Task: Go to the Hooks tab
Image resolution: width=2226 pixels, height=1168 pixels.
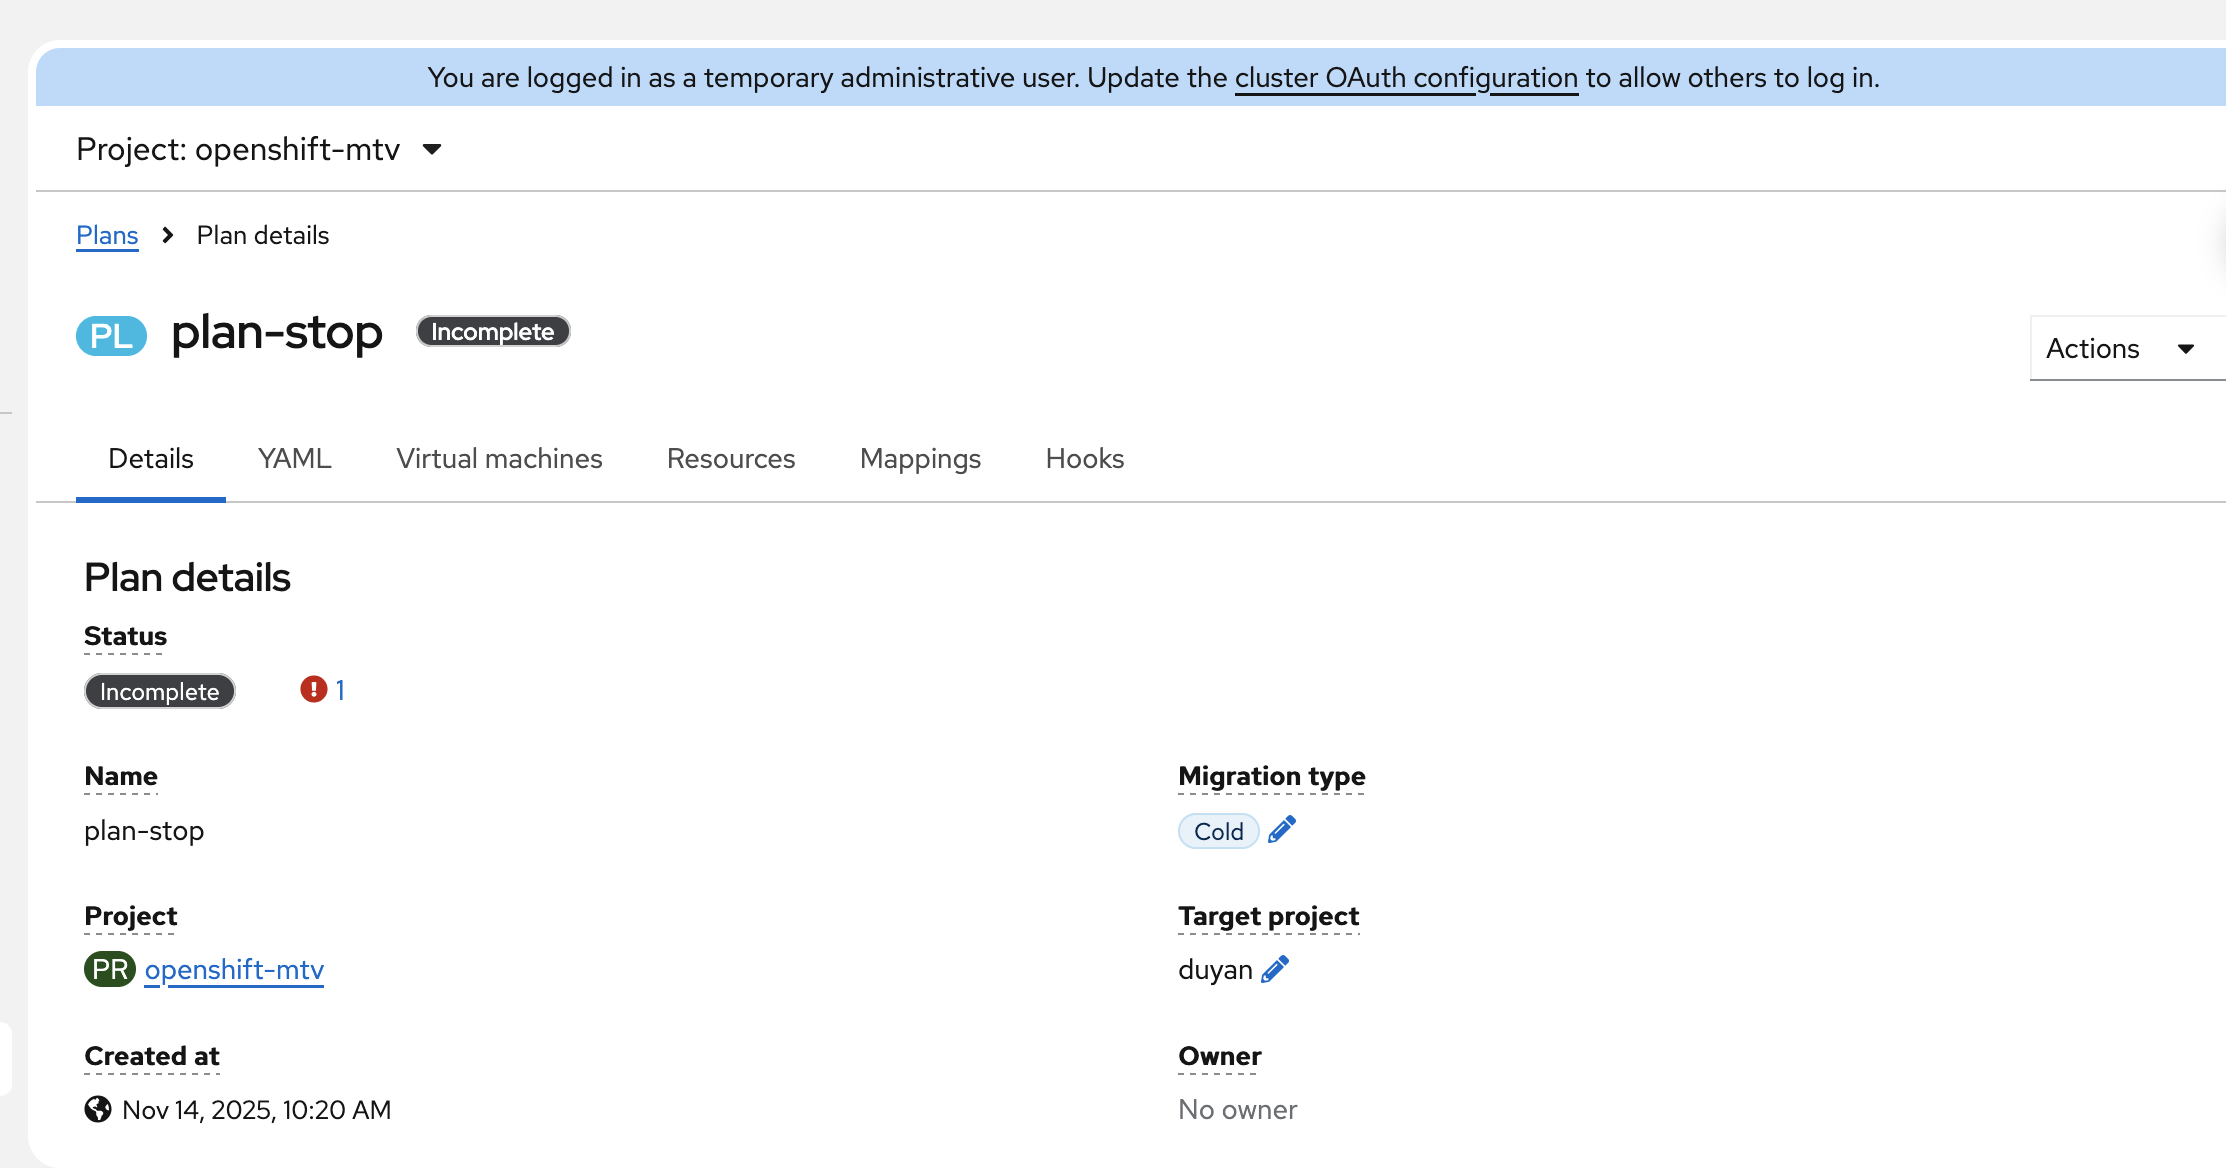Action: (1084, 458)
